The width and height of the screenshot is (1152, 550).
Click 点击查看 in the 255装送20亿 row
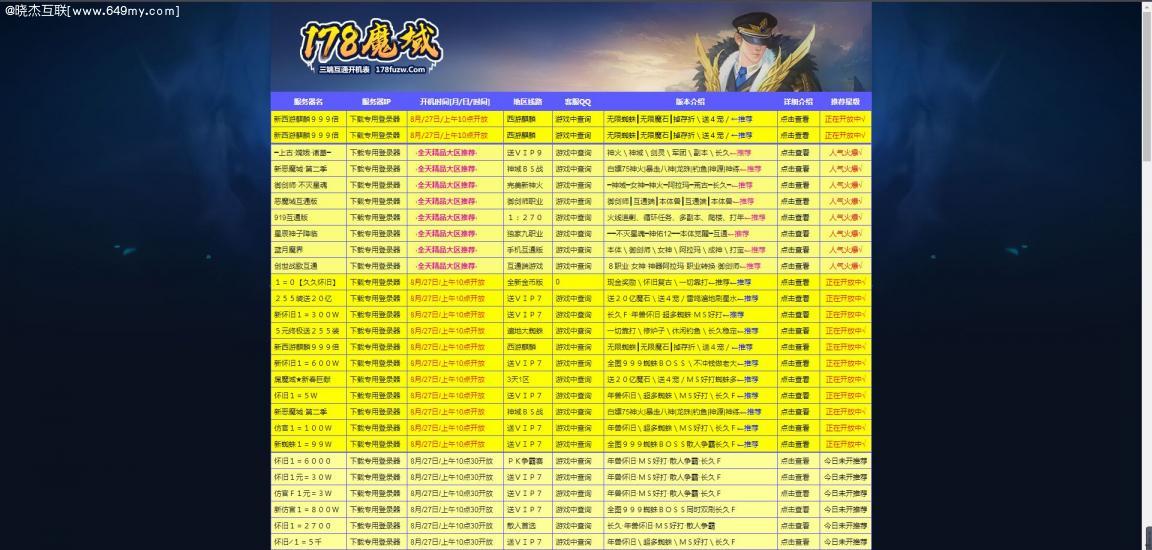pyautogui.click(x=795, y=298)
